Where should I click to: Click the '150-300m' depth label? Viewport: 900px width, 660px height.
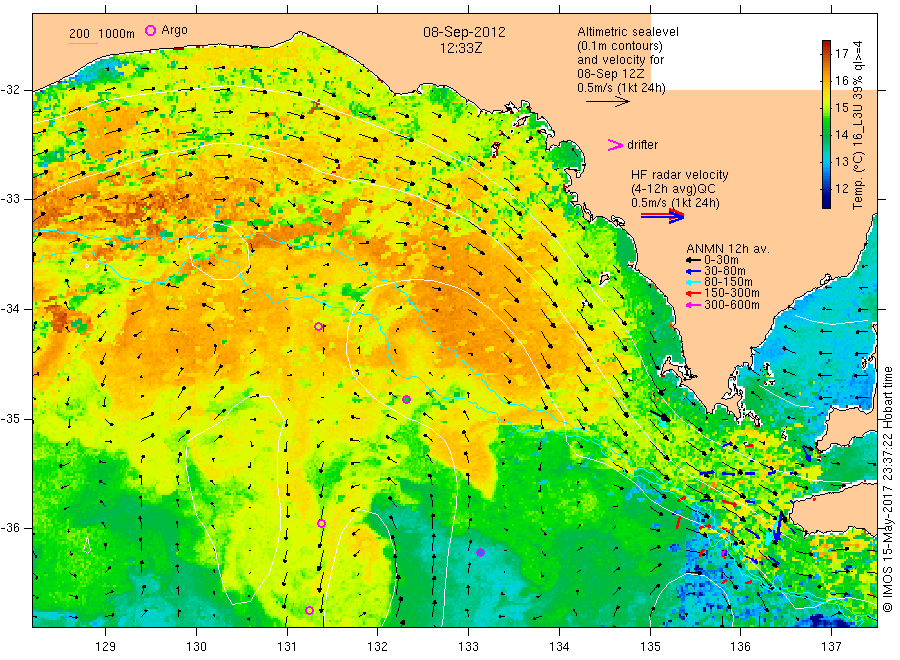click(732, 293)
